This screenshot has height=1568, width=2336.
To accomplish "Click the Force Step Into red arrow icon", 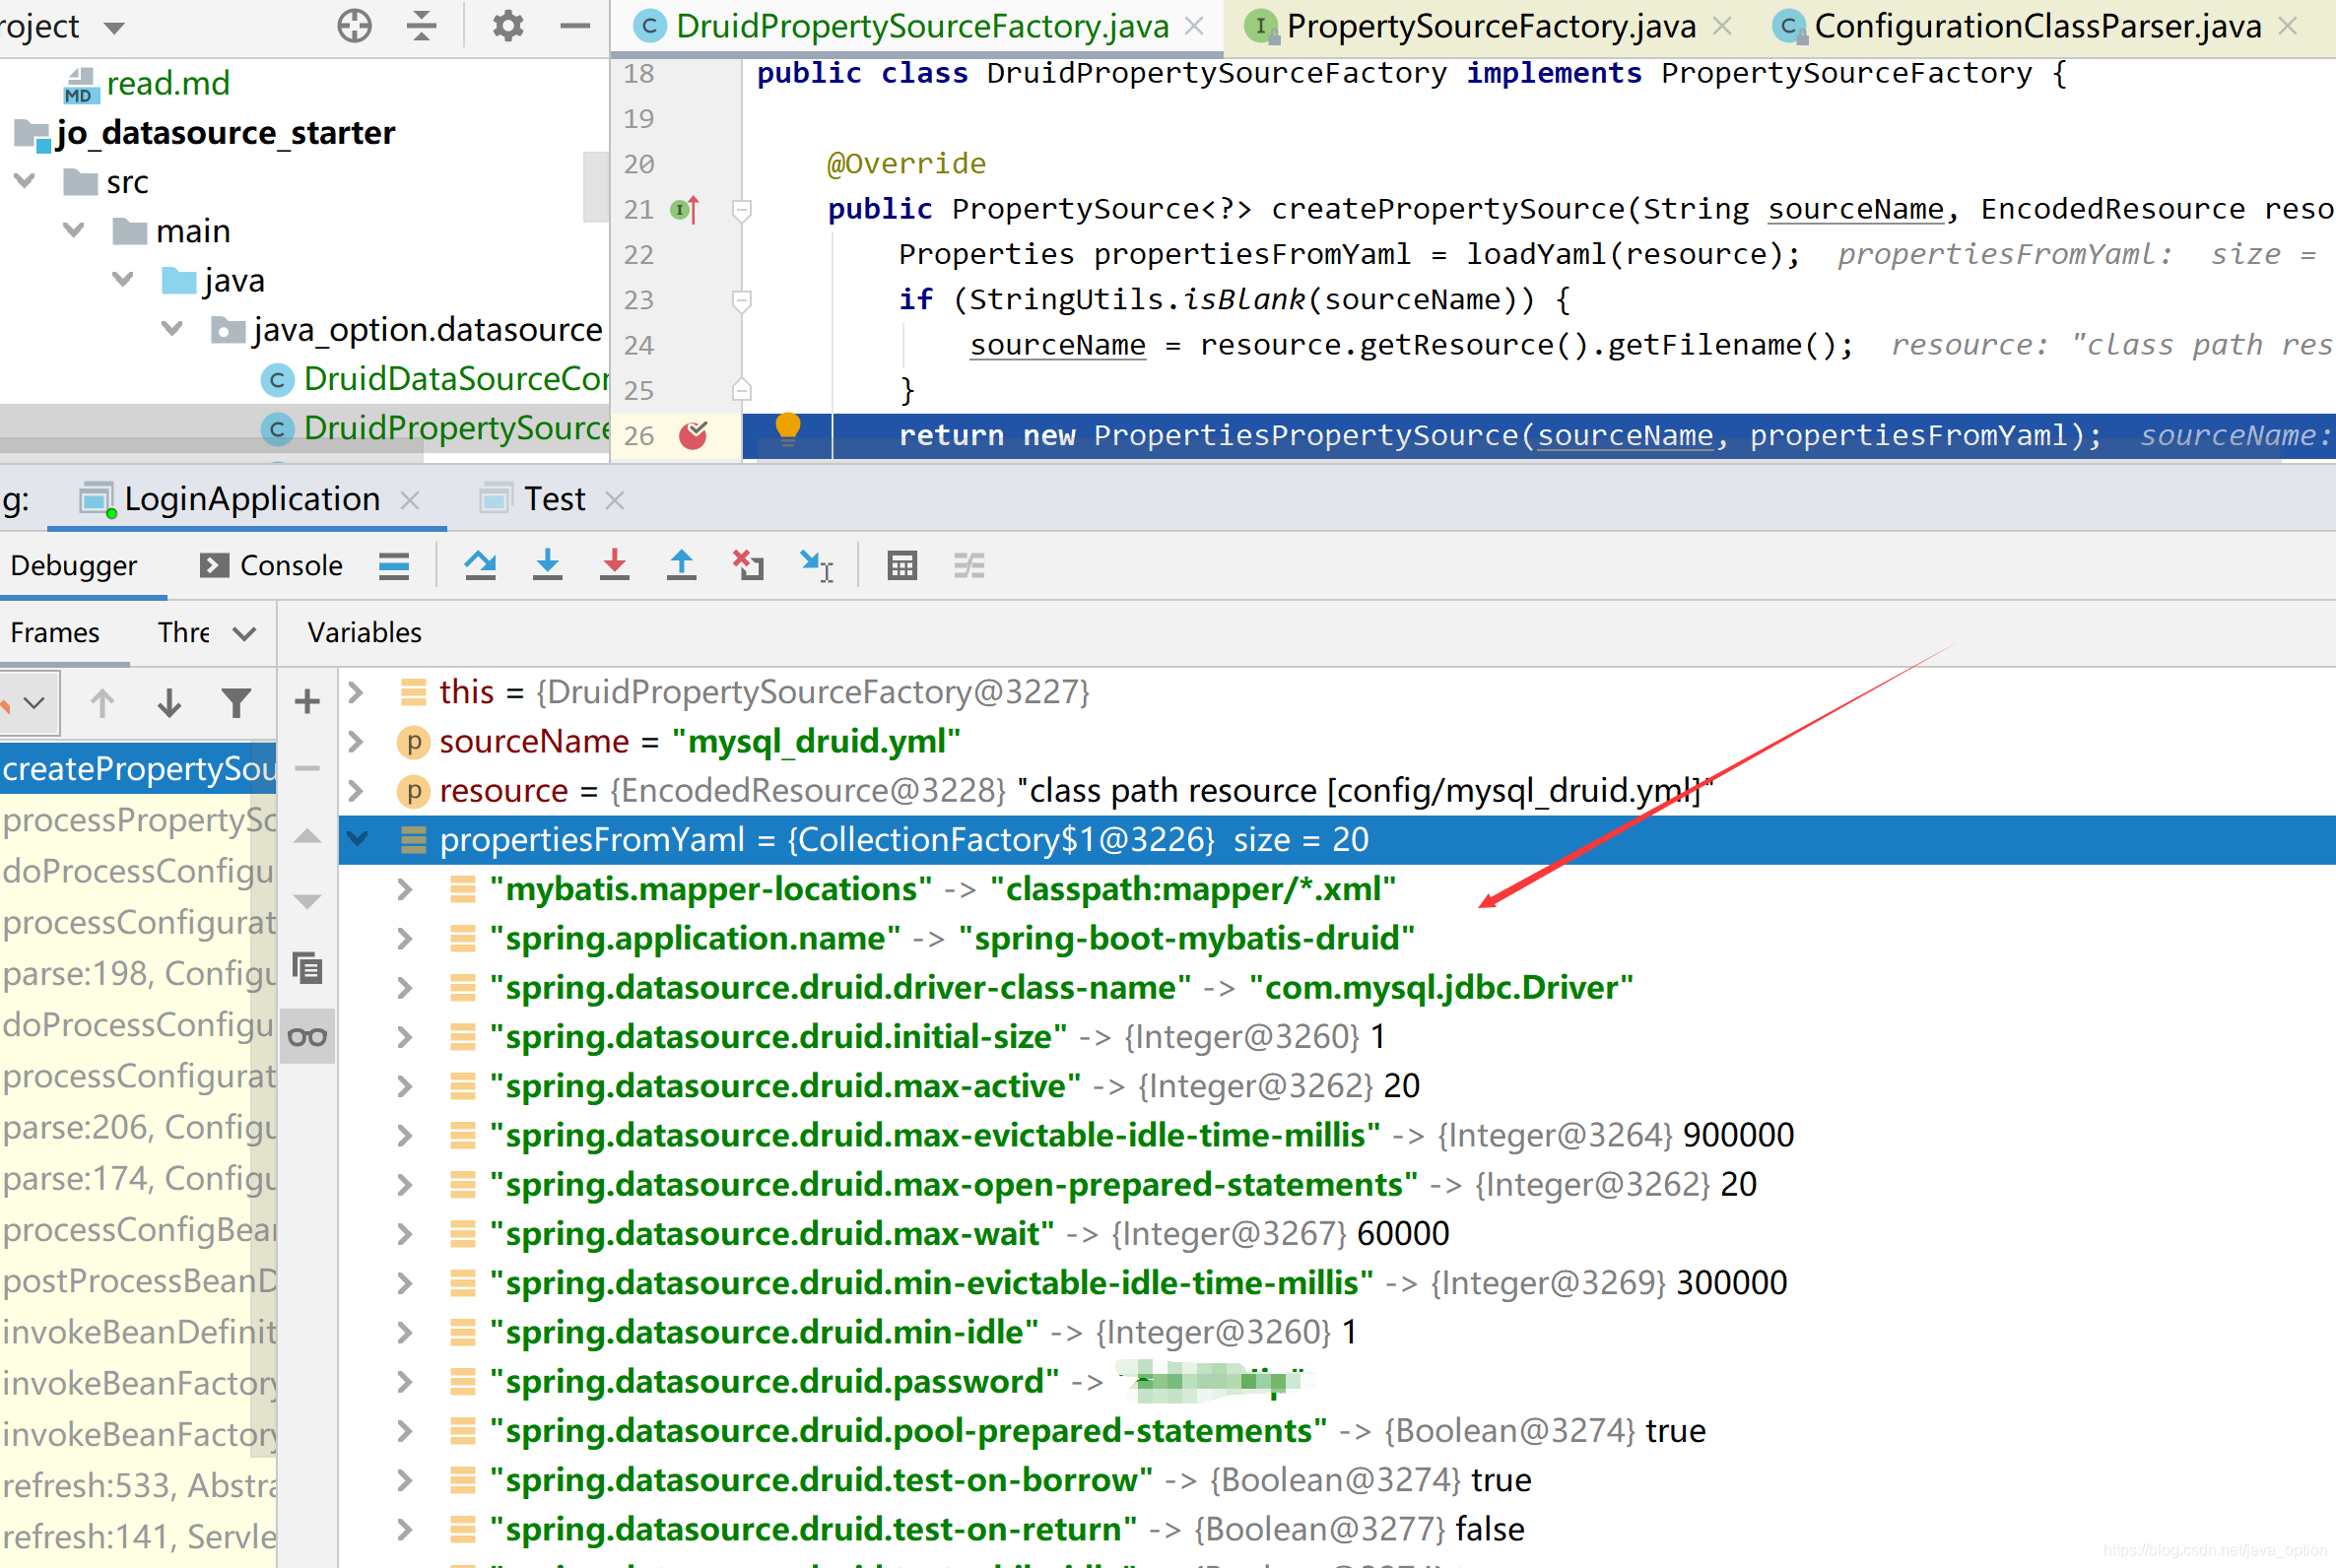I will (614, 565).
